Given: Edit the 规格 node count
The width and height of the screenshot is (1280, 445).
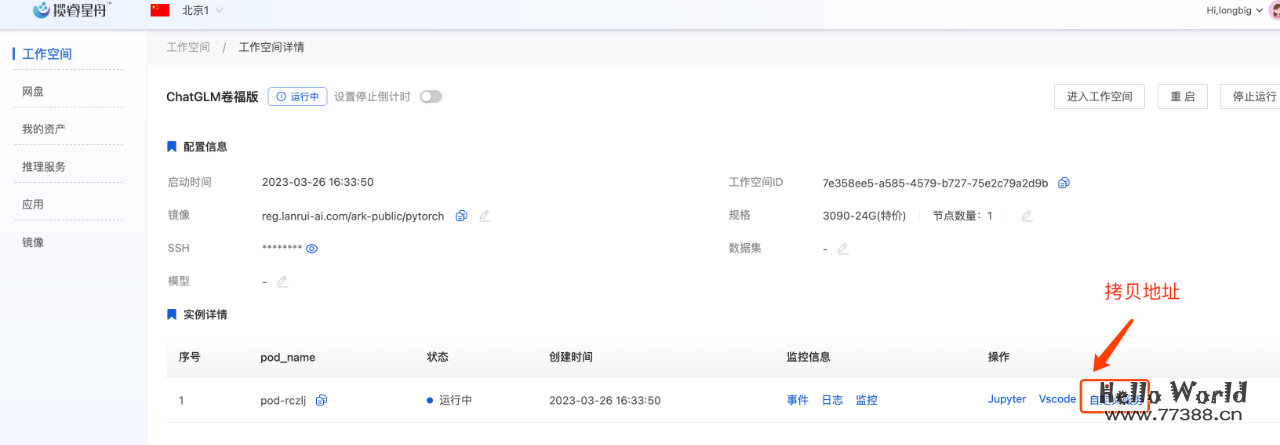Looking at the screenshot, I should click(1027, 216).
